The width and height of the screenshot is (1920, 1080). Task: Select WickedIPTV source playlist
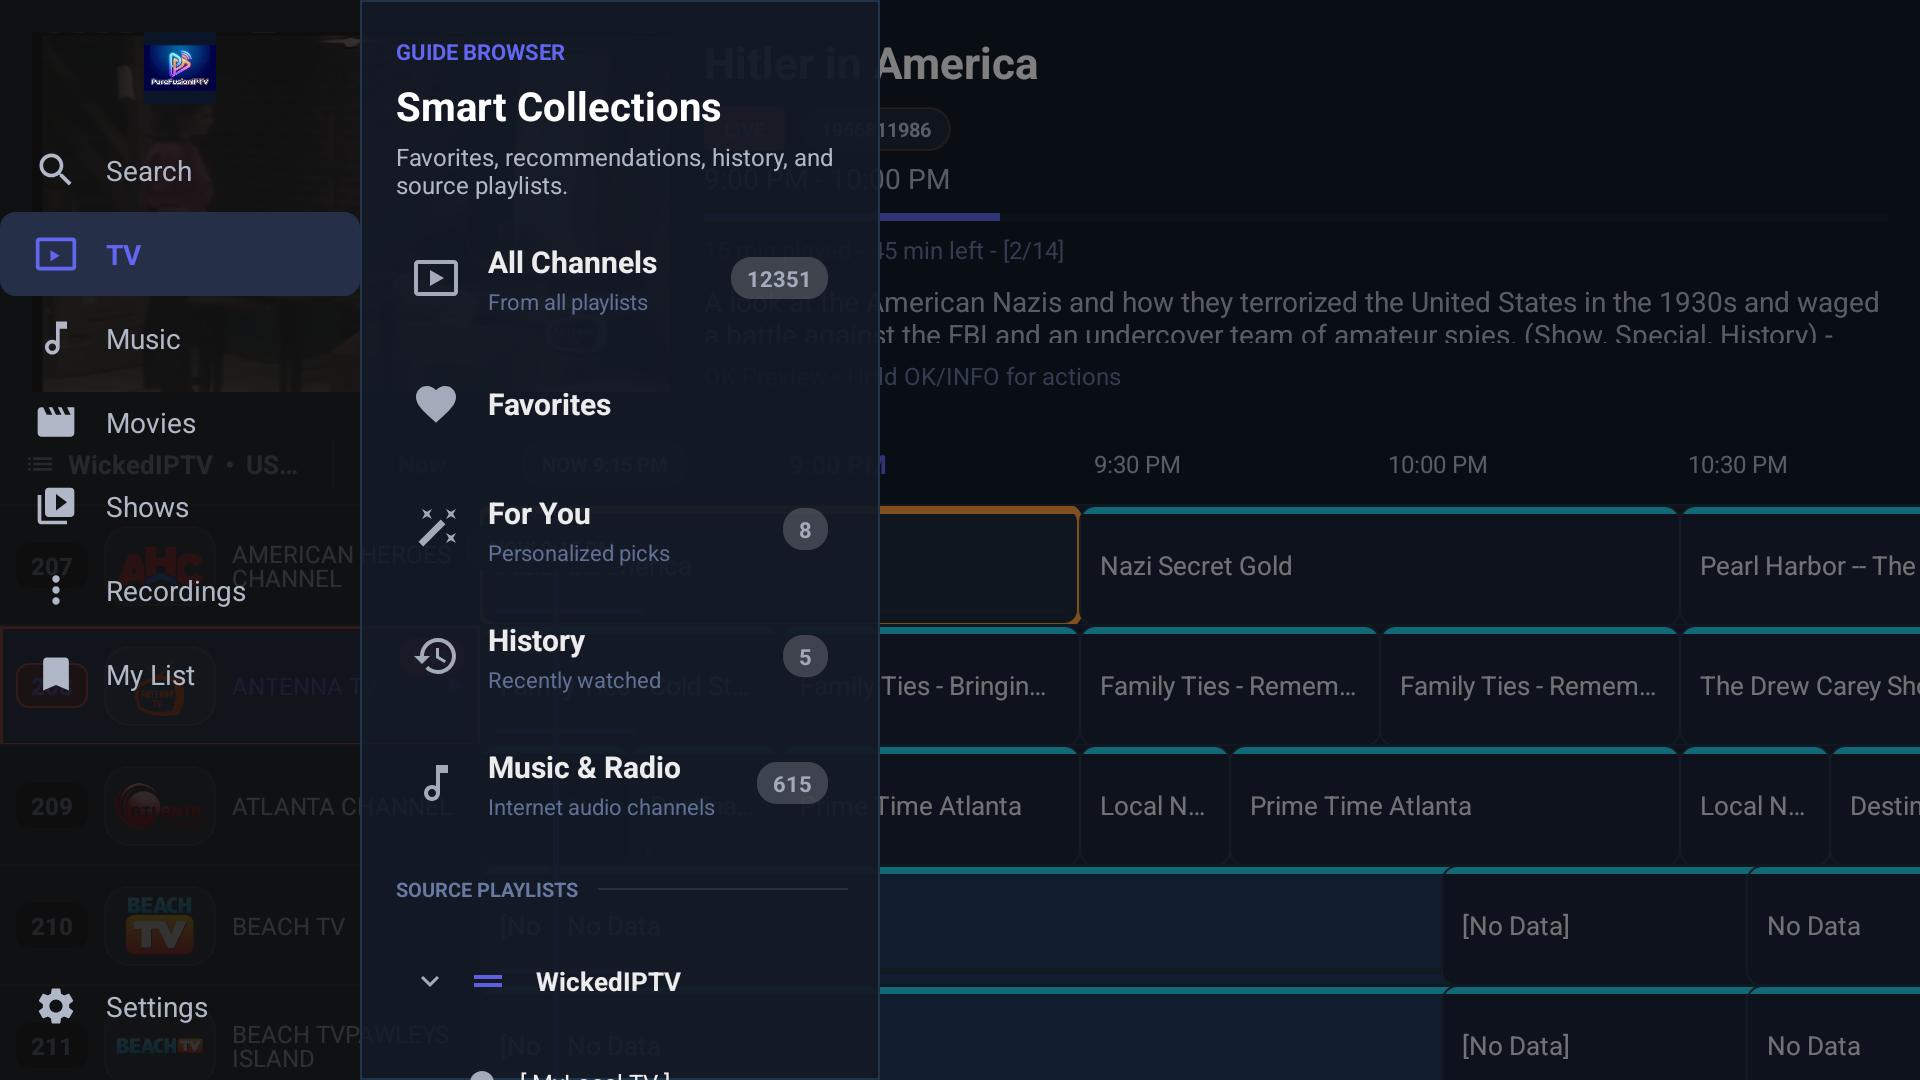620,981
